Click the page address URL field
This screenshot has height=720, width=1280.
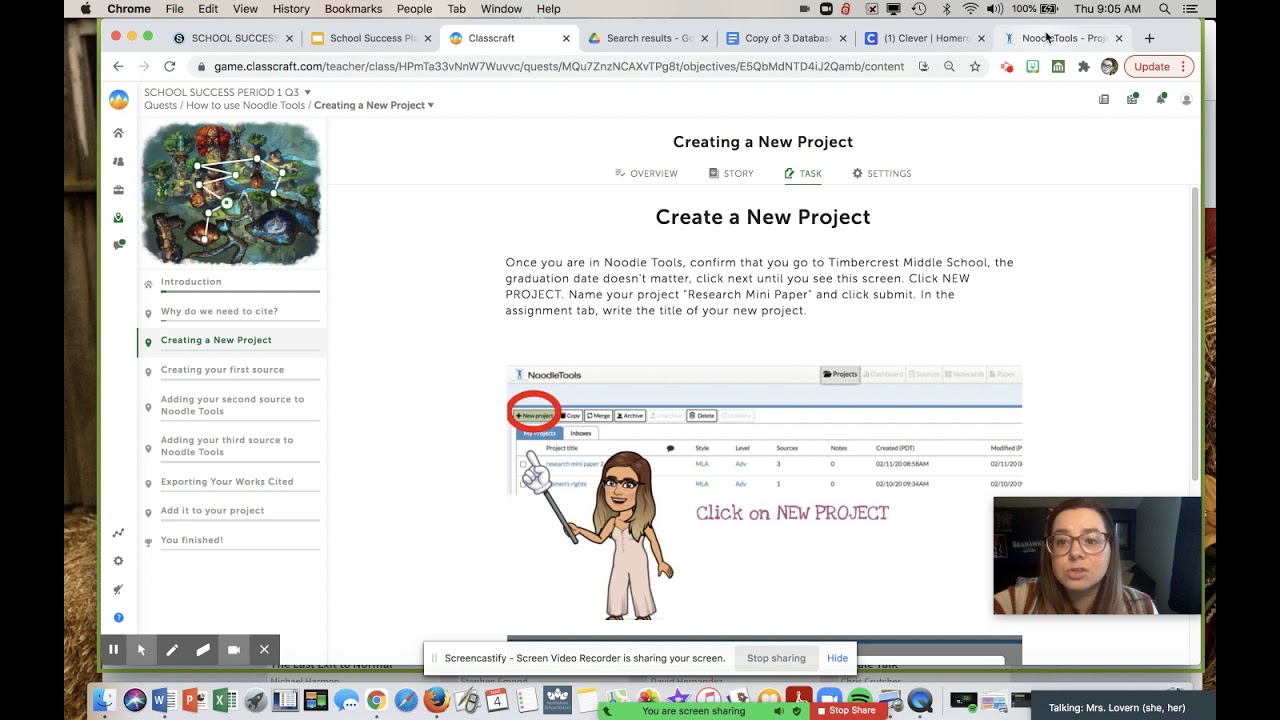558,67
